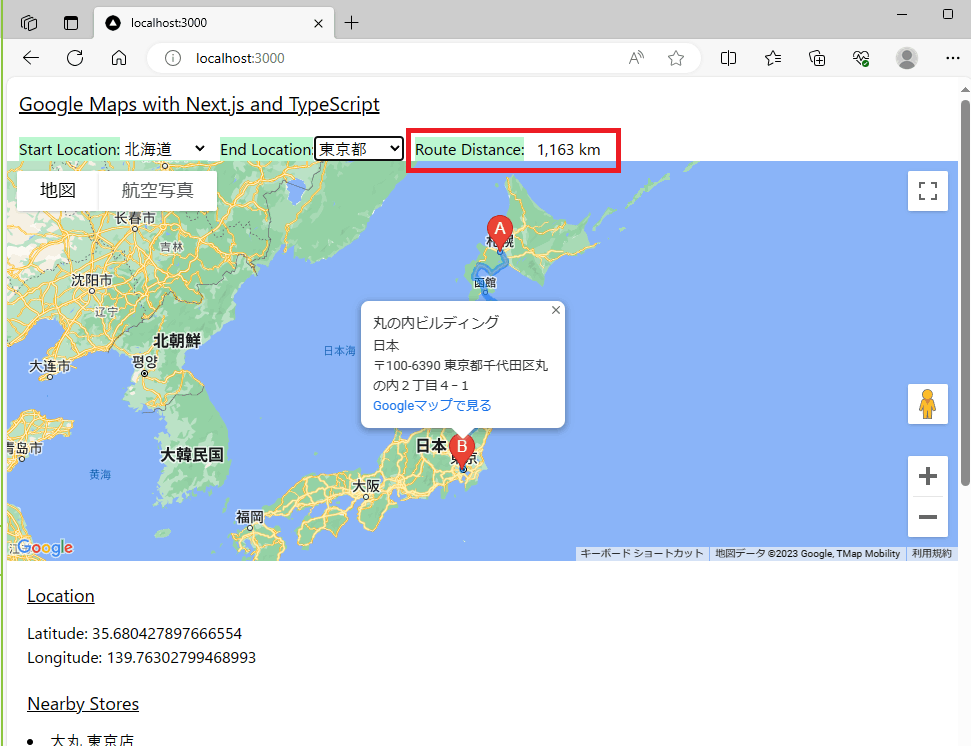Click the Latitude value text
Screen dimensions: 971x746
pyautogui.click(x=167, y=634)
